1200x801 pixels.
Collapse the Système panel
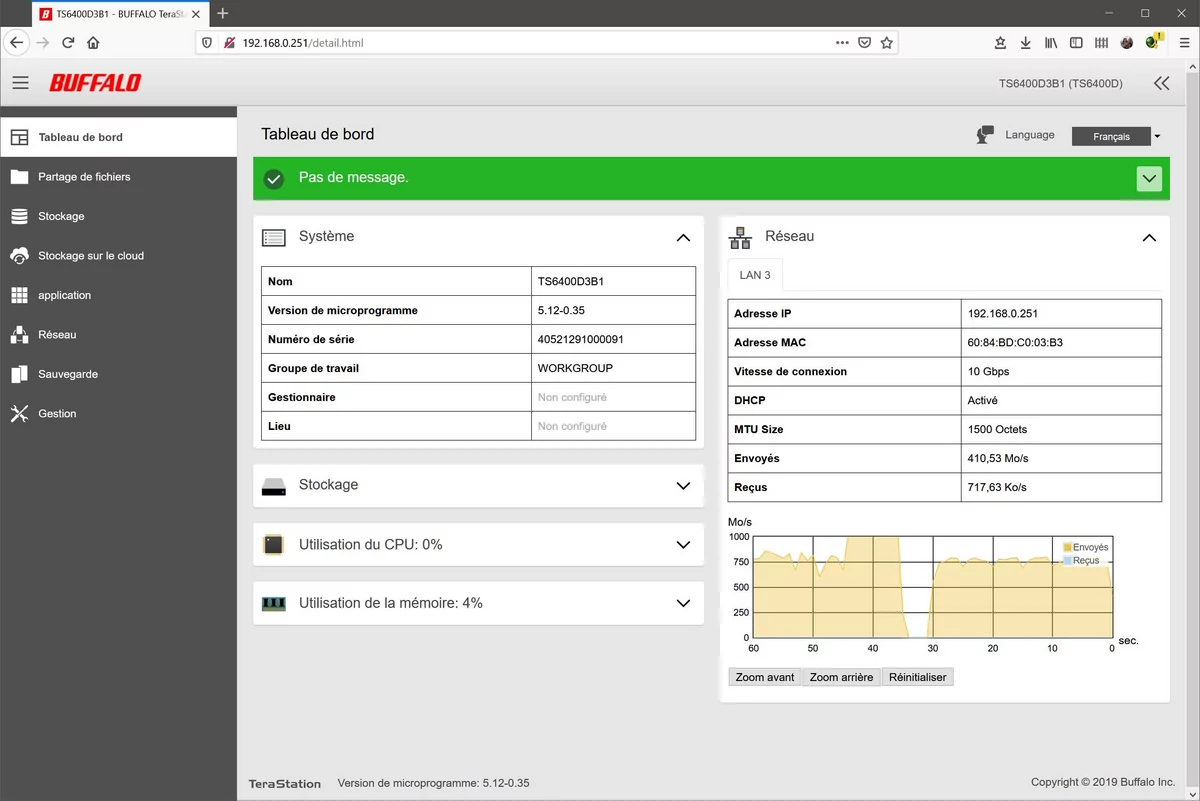[683, 238]
